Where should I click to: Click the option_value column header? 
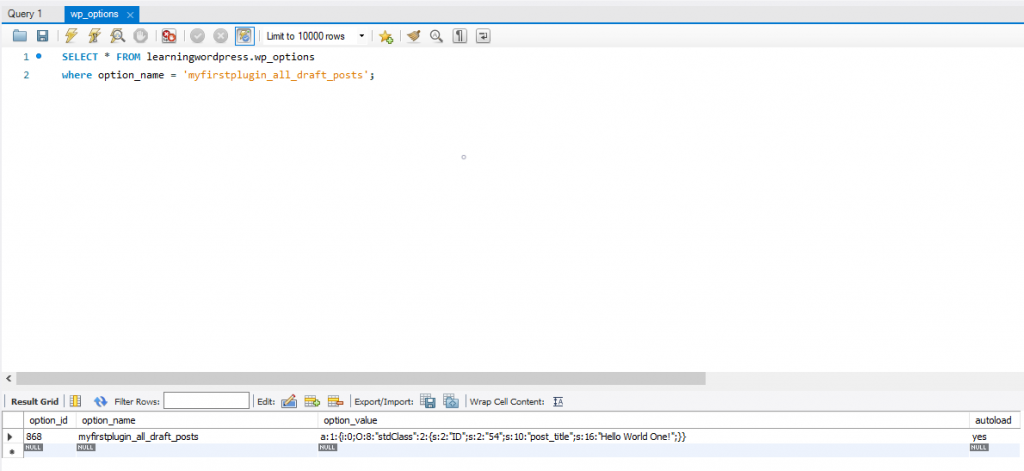(x=350, y=421)
